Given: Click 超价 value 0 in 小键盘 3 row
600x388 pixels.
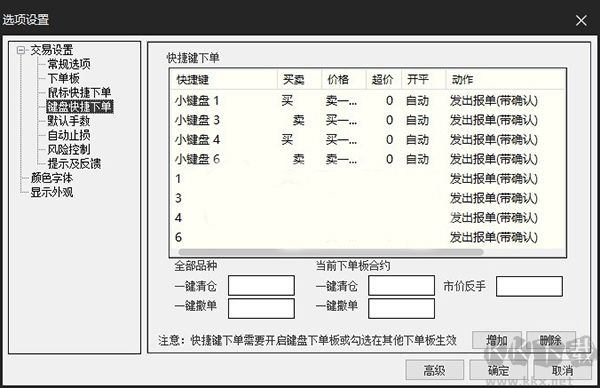Looking at the screenshot, I should click(x=389, y=120).
